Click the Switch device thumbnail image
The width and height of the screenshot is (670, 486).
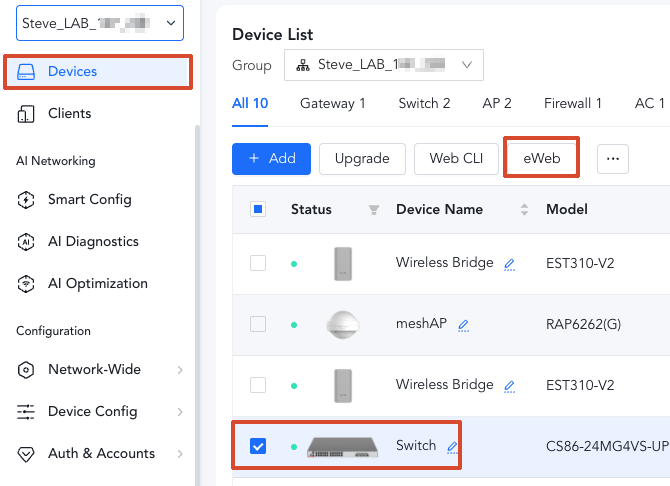click(x=343, y=446)
